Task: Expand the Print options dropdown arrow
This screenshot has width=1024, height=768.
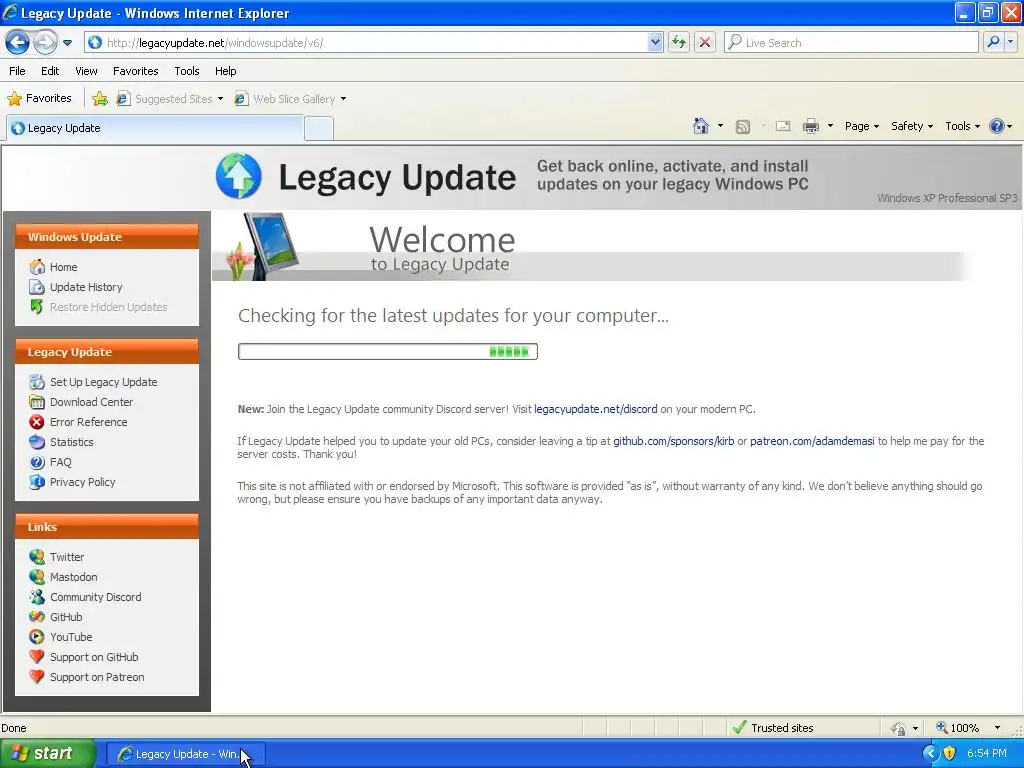Action: point(830,126)
